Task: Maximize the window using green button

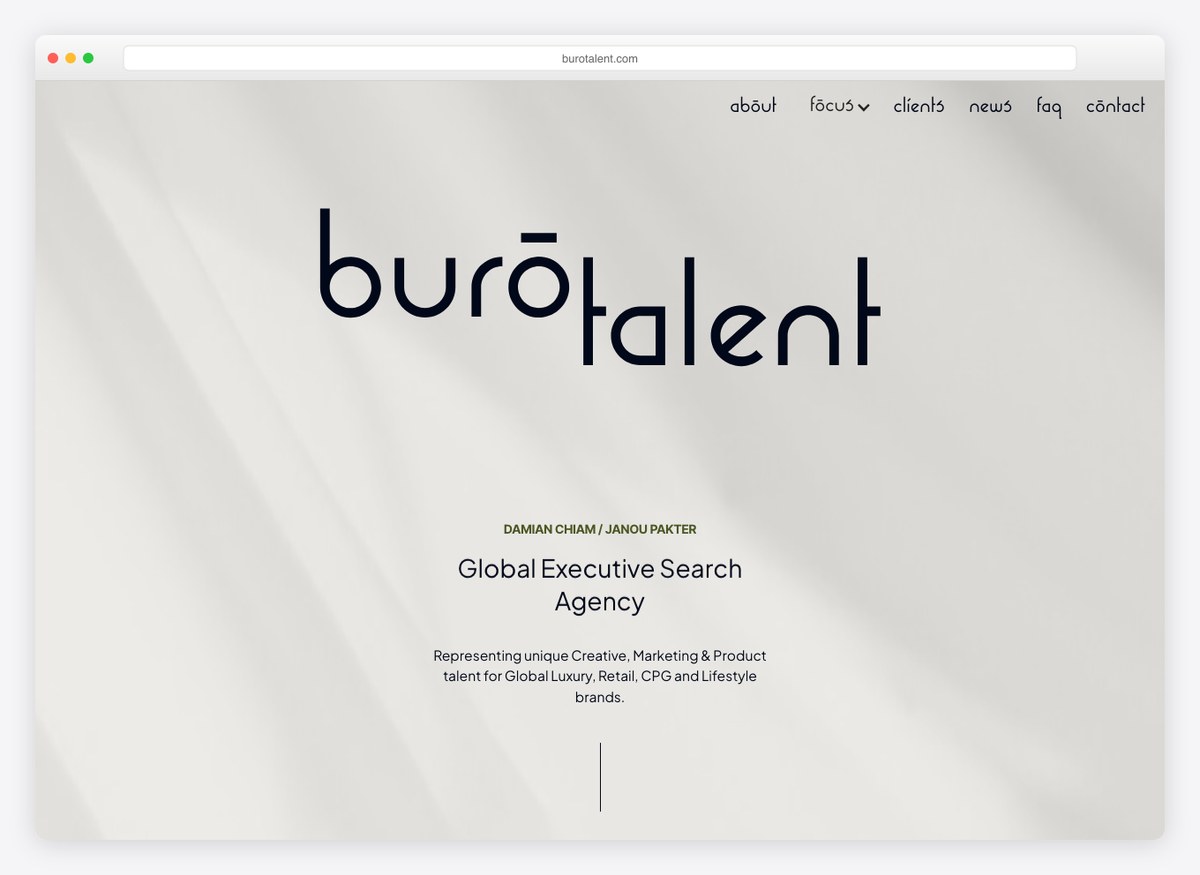Action: click(88, 58)
